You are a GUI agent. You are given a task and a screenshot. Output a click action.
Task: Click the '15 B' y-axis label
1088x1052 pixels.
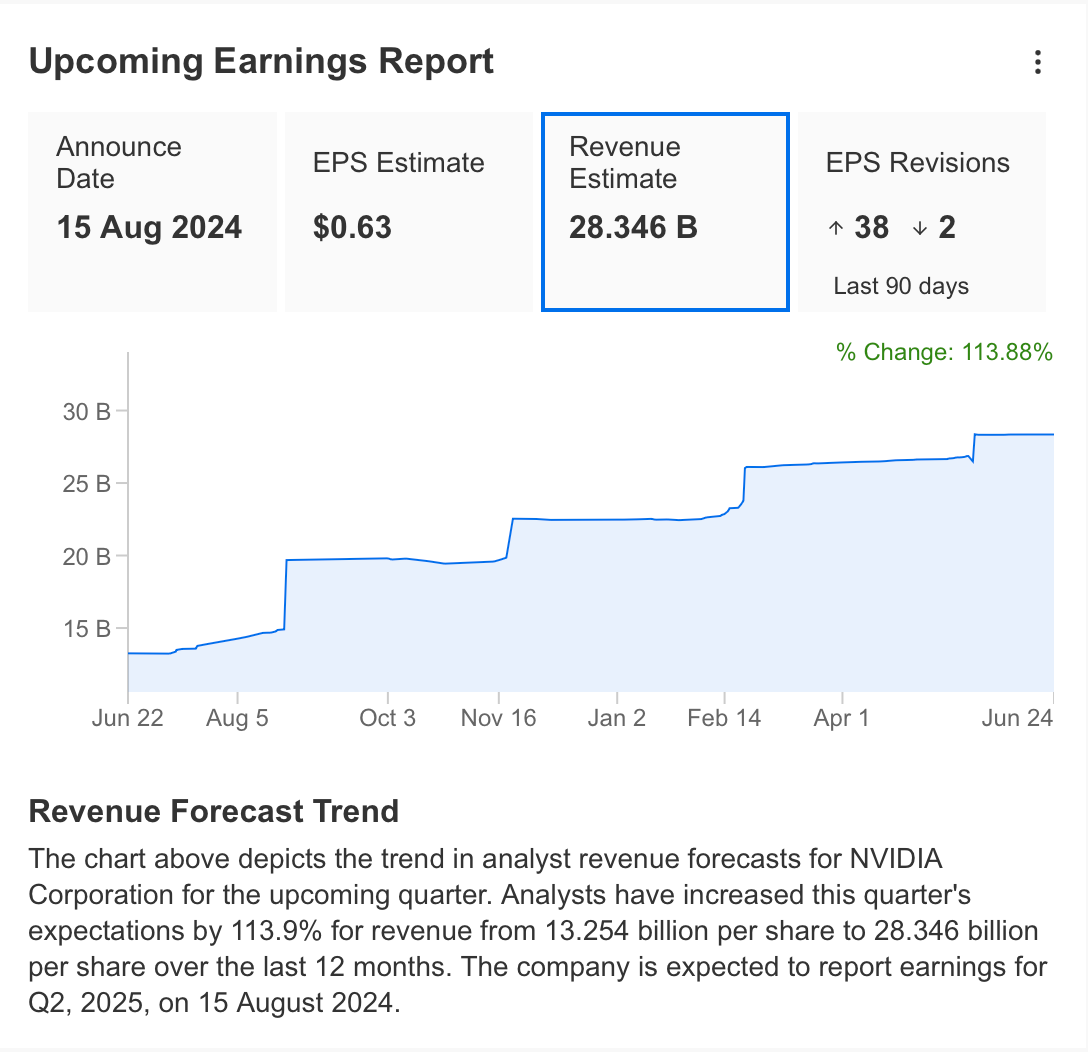(87, 629)
